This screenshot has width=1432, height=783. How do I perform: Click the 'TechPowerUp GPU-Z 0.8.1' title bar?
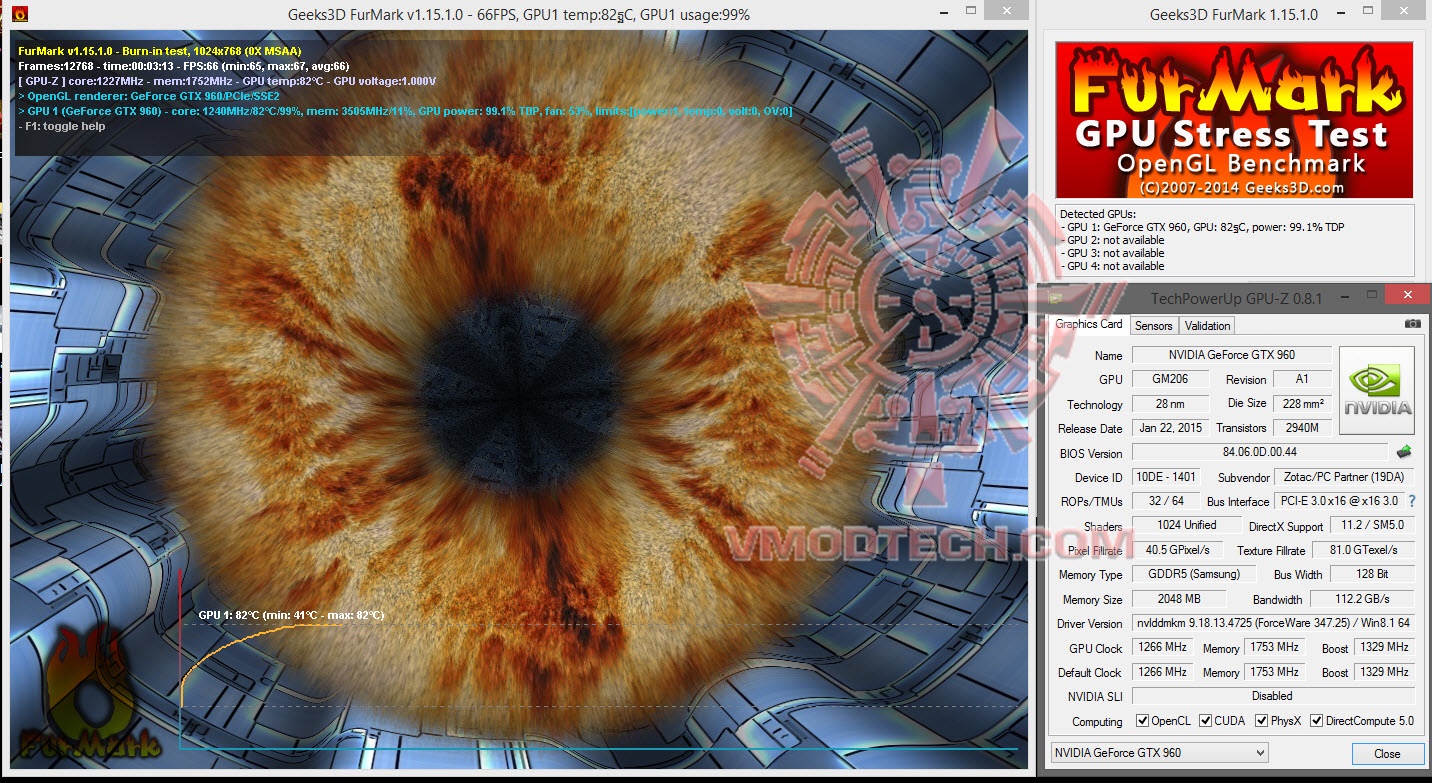click(1236, 298)
